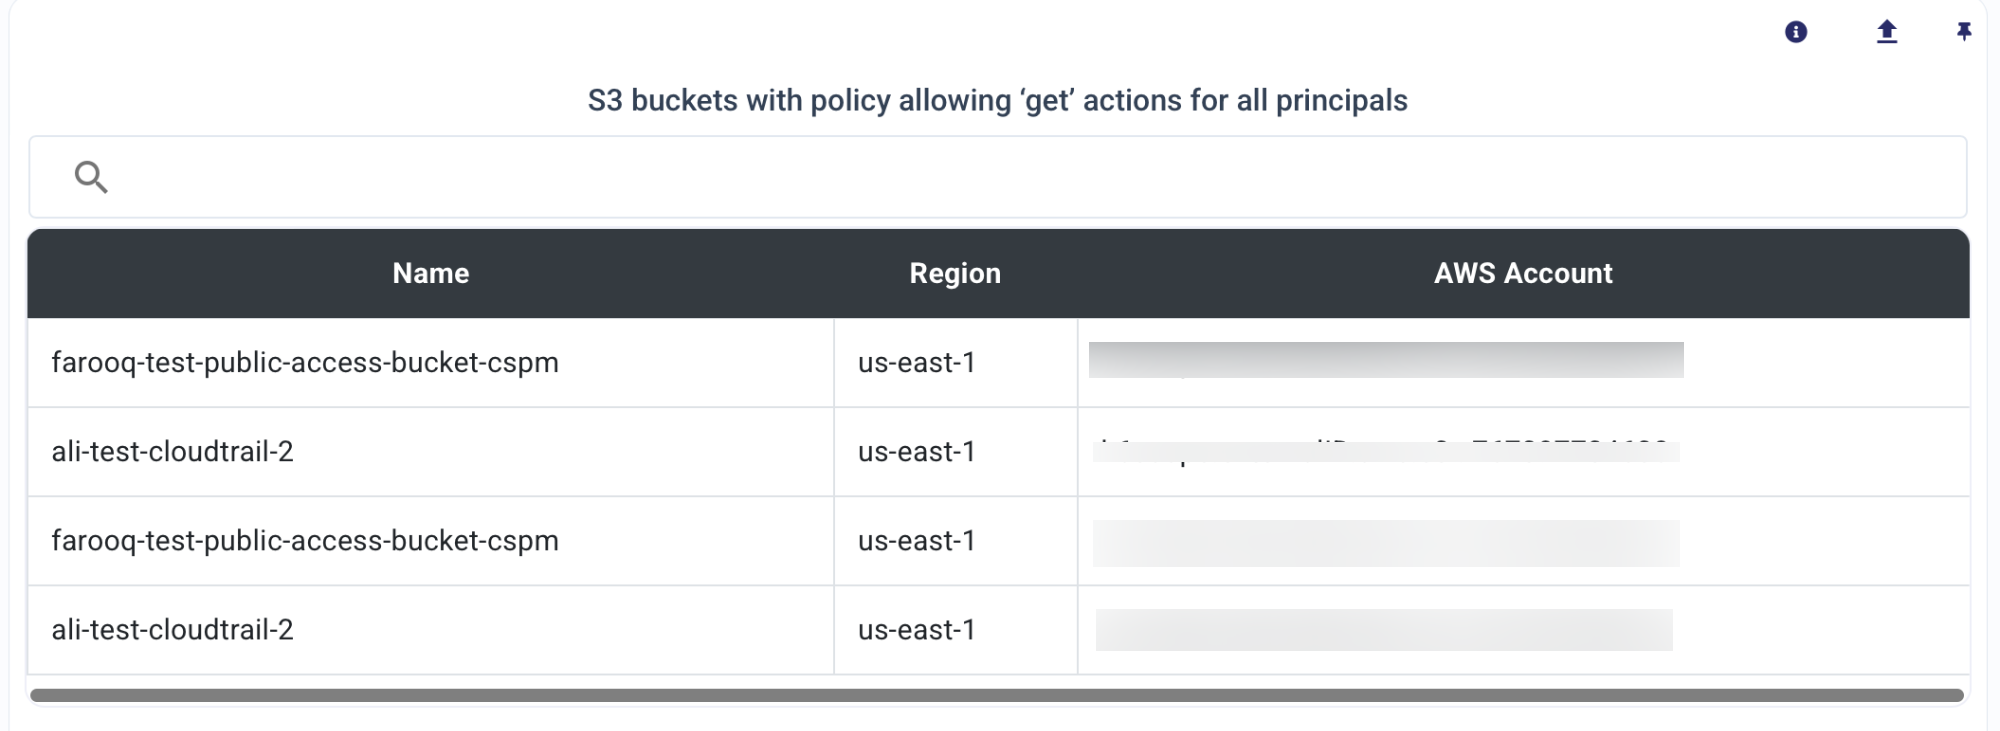Select first farooq-test-public-access-bucket-cspm row name

pyautogui.click(x=305, y=362)
